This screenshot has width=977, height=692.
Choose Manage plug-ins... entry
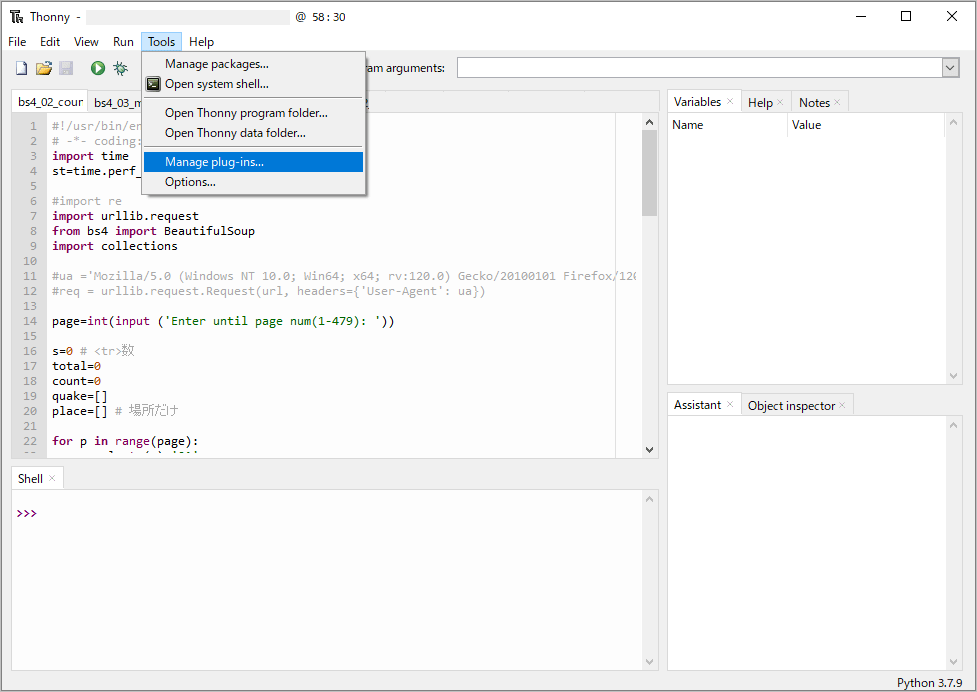(254, 162)
